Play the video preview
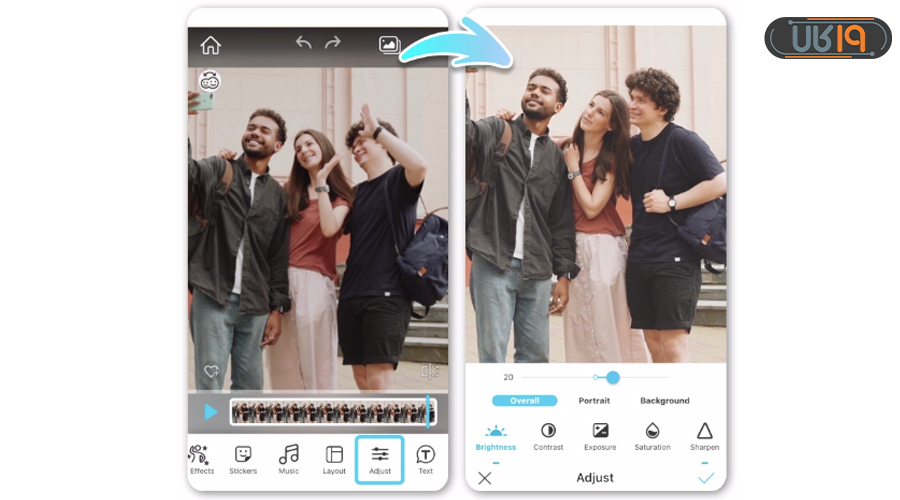The width and height of the screenshot is (900, 500). [210, 412]
